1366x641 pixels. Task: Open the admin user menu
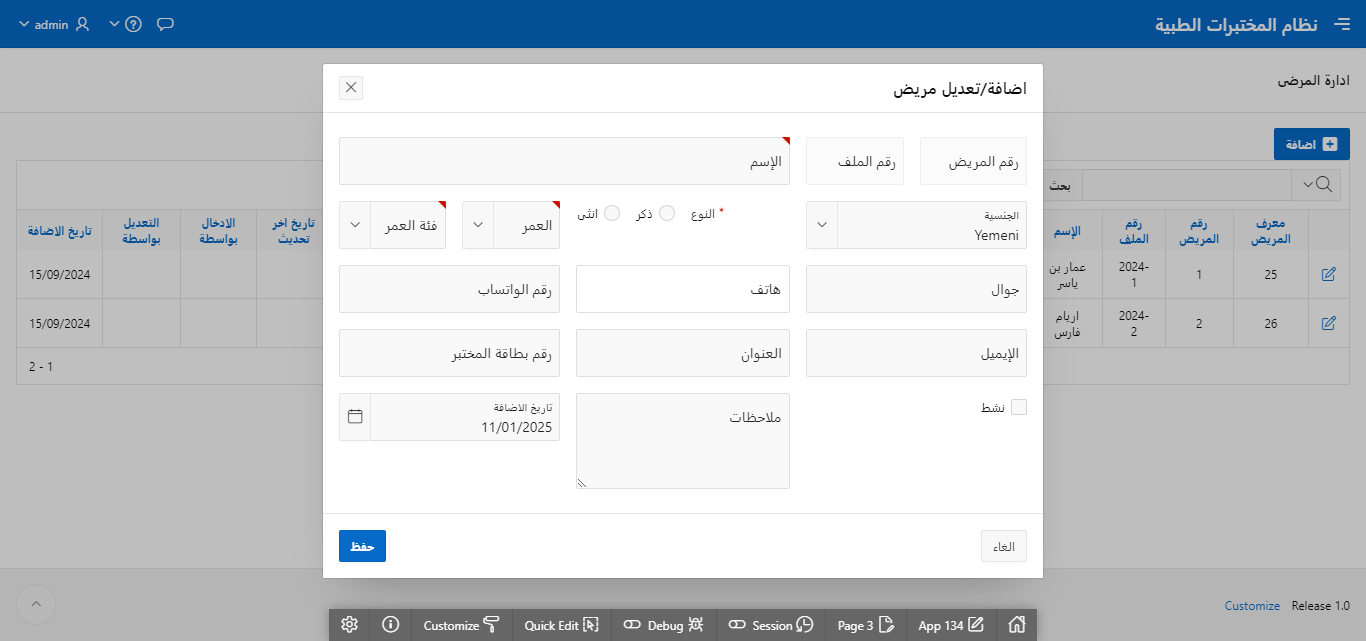tap(54, 24)
